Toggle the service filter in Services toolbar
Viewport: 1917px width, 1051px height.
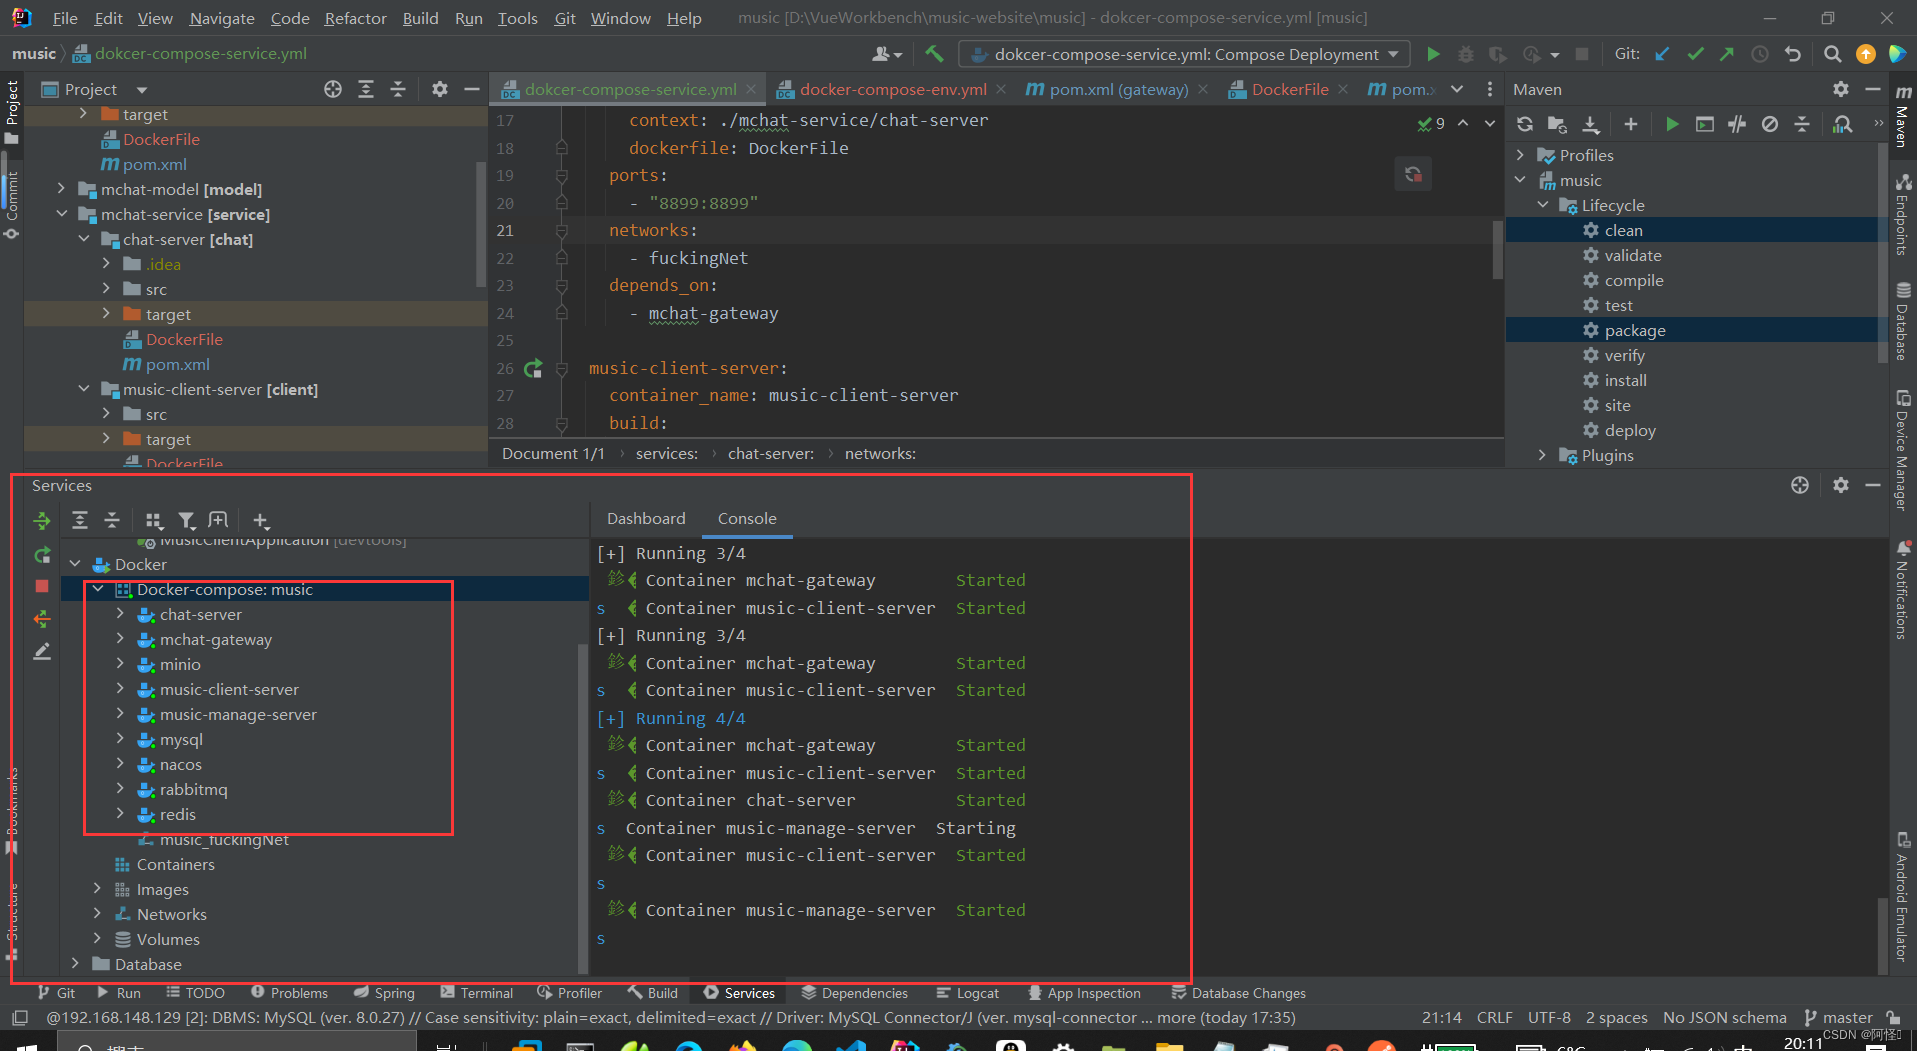pyautogui.click(x=186, y=520)
